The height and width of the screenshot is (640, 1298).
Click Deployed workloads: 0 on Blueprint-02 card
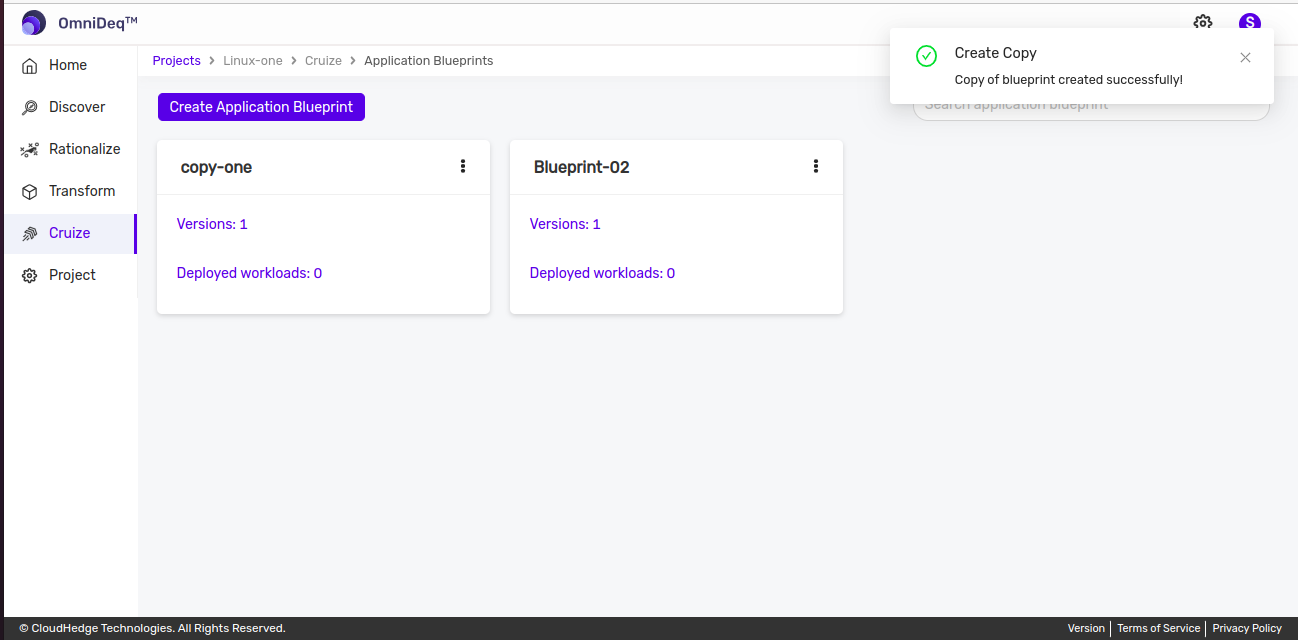coord(602,273)
